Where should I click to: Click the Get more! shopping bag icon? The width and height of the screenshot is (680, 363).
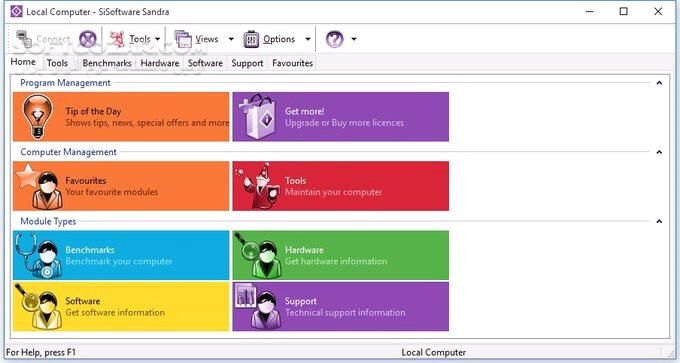point(258,117)
